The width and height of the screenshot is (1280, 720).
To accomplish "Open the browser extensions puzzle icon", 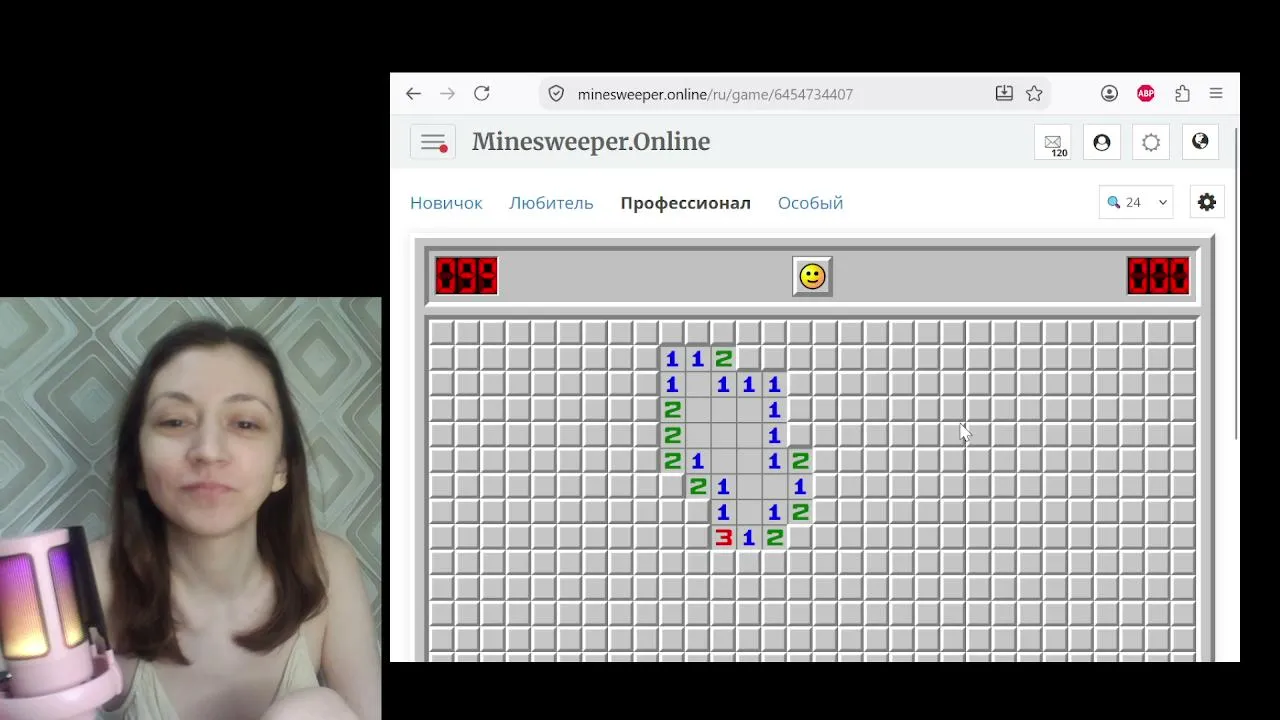I will click(x=1182, y=94).
